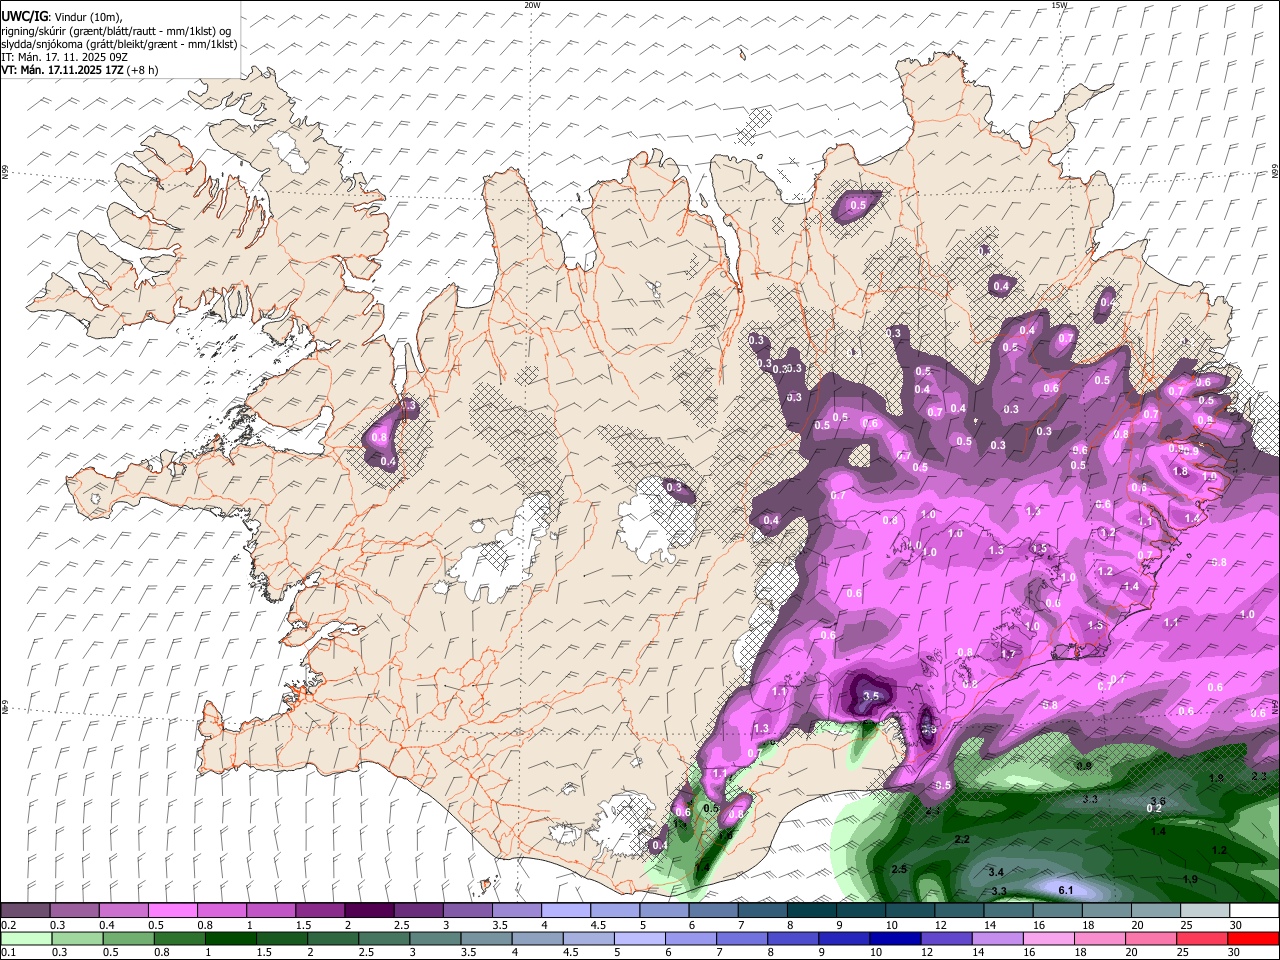Click the lavender snow swatch between 4 and 4.5
The width and height of the screenshot is (1280, 960).
point(566,911)
